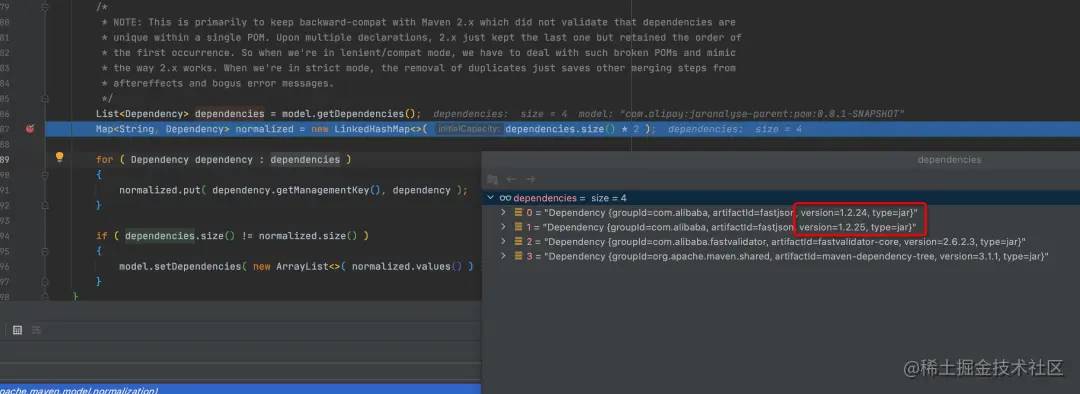Click the yellow intention lightbulb icon

[59, 157]
